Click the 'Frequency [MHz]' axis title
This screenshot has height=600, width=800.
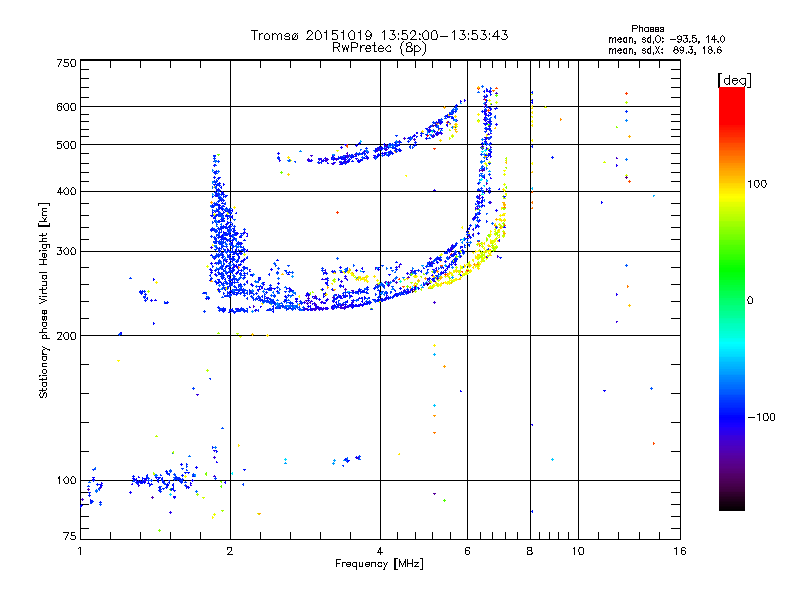pos(379,564)
